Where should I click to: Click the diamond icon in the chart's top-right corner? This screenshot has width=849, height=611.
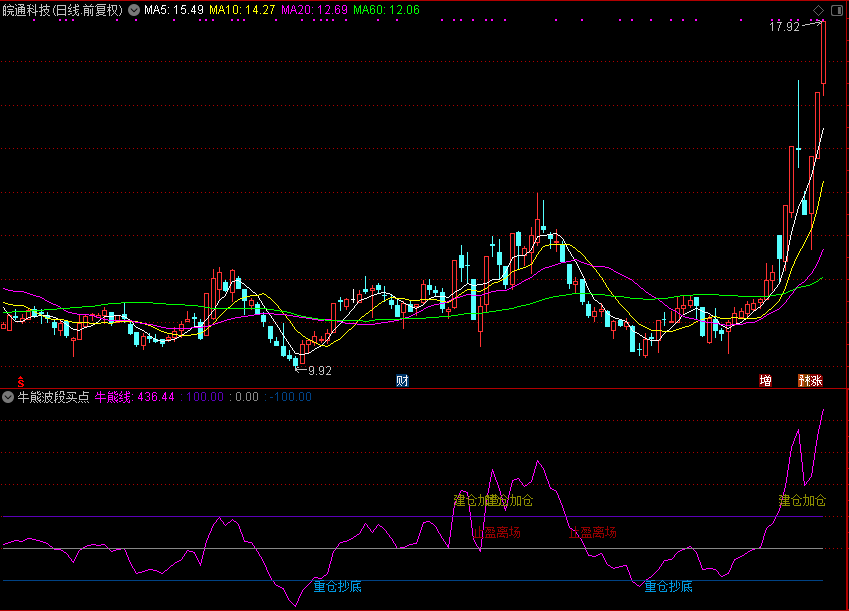(819, 10)
